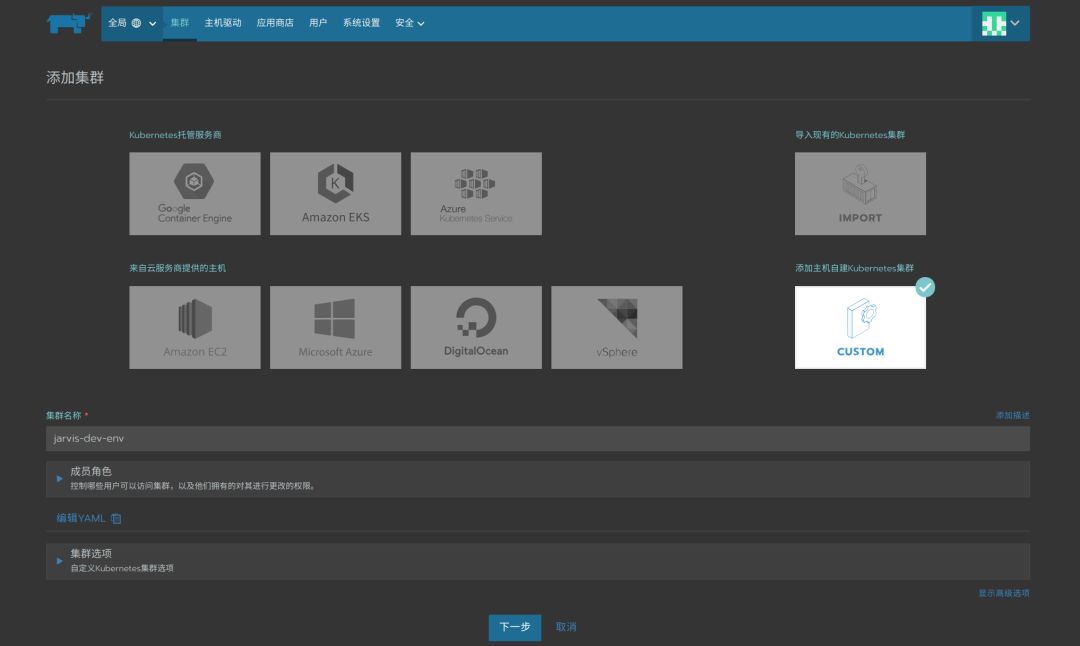Image resolution: width=1080 pixels, height=646 pixels.
Task: Click the 添加描述 link
Action: click(x=1012, y=415)
